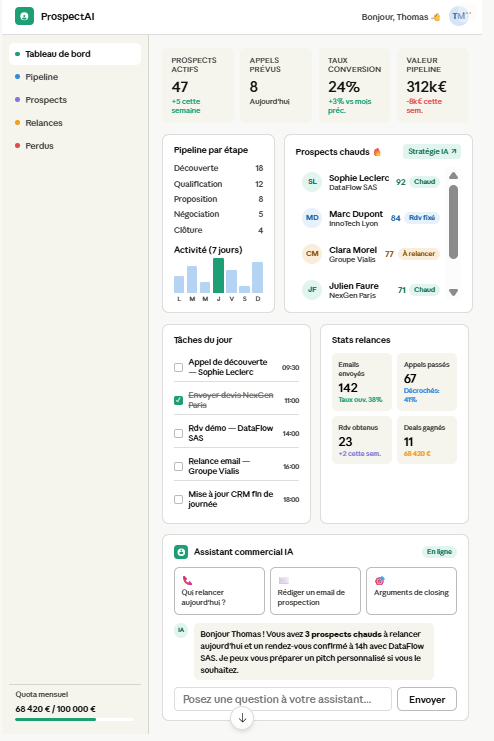
Task: Click the Négociation pipeline stage row
Action: point(218,214)
